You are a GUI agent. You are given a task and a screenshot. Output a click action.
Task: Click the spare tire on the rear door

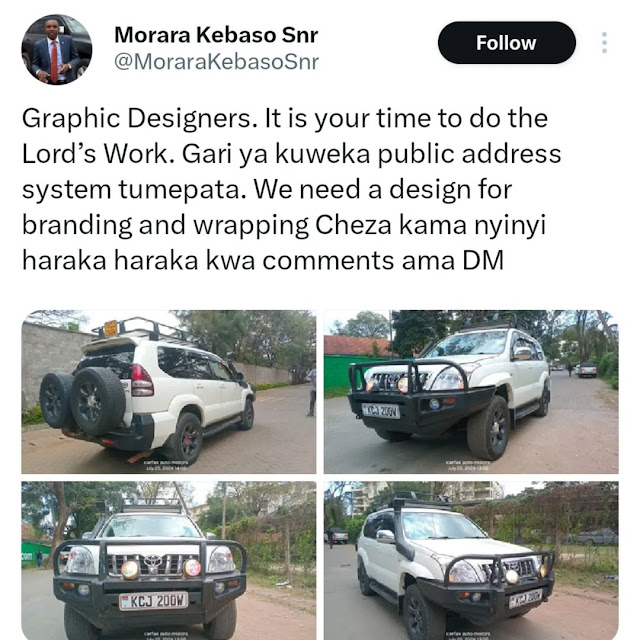coord(98,400)
